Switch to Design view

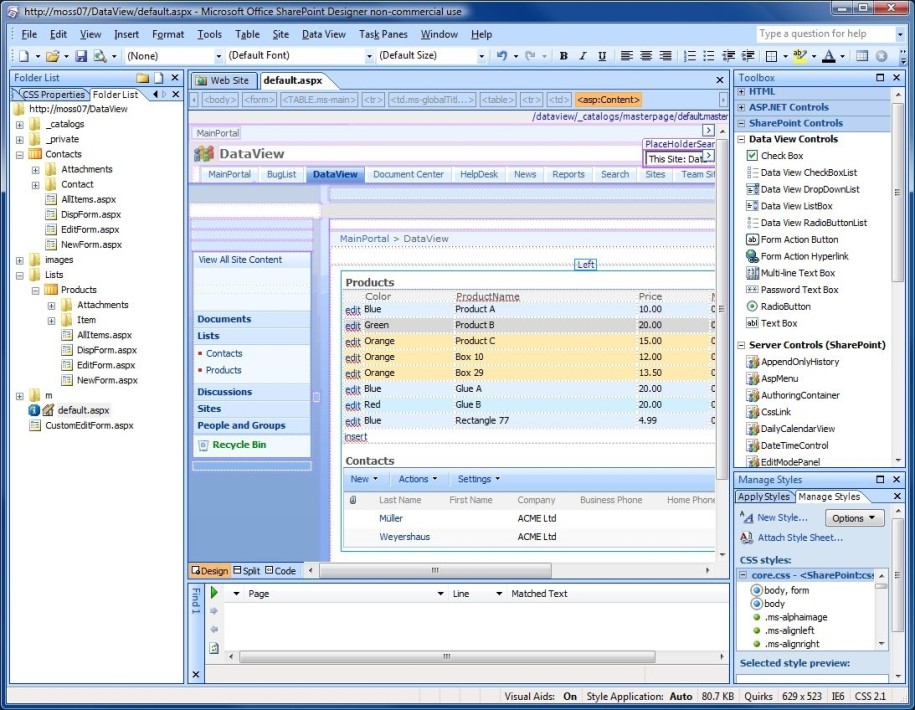click(210, 571)
